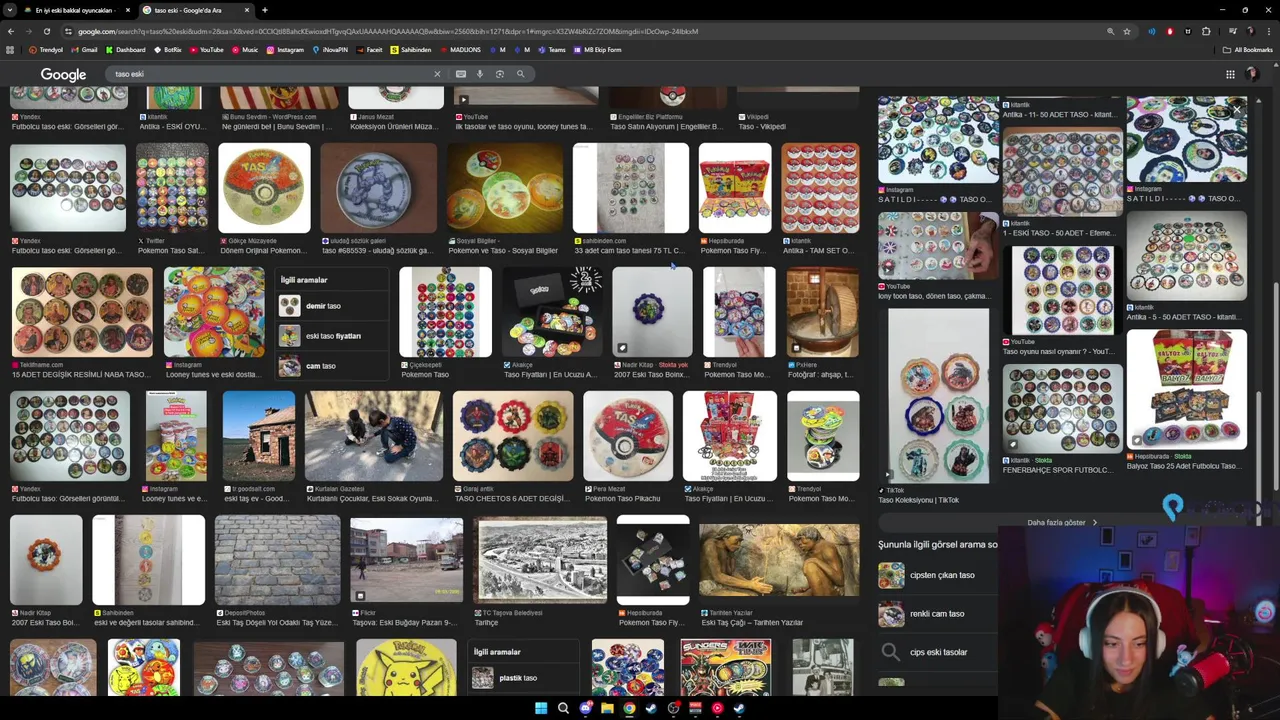Open the '15 ADET DEĞİŞİK RESİMLİ NABA TASO' result
The width and height of the screenshot is (1280, 720).
pyautogui.click(x=82, y=312)
